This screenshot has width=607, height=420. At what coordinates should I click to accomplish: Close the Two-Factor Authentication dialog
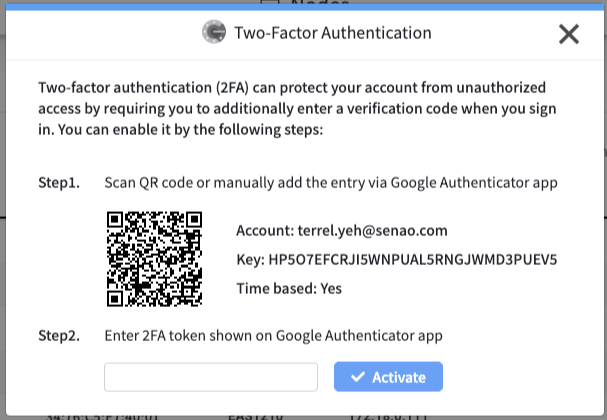(569, 34)
